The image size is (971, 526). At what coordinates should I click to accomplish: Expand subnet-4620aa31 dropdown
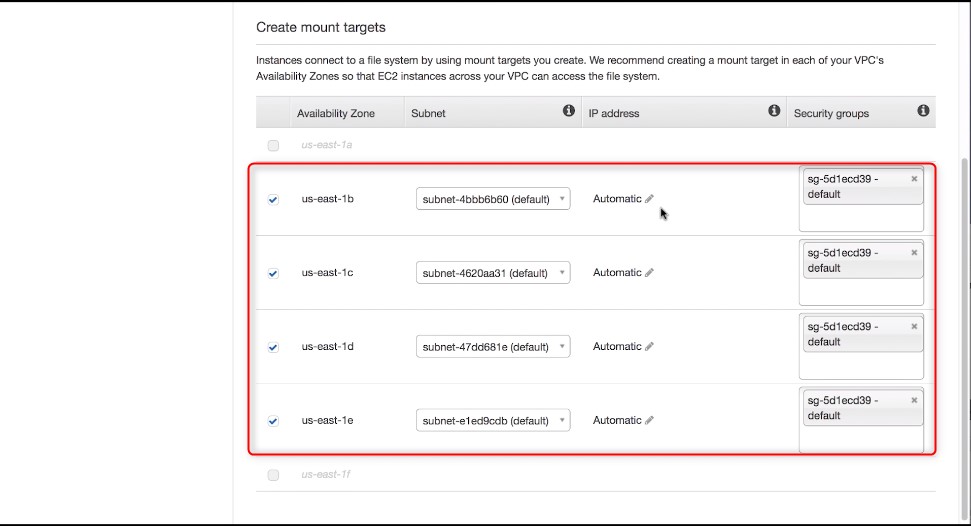[x=493, y=273]
